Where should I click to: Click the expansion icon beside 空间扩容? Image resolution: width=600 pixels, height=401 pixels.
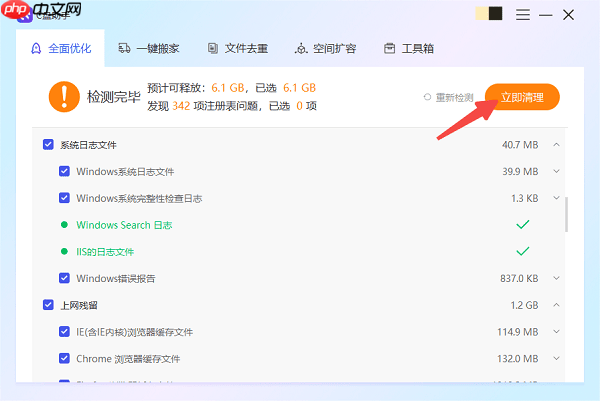tap(301, 48)
